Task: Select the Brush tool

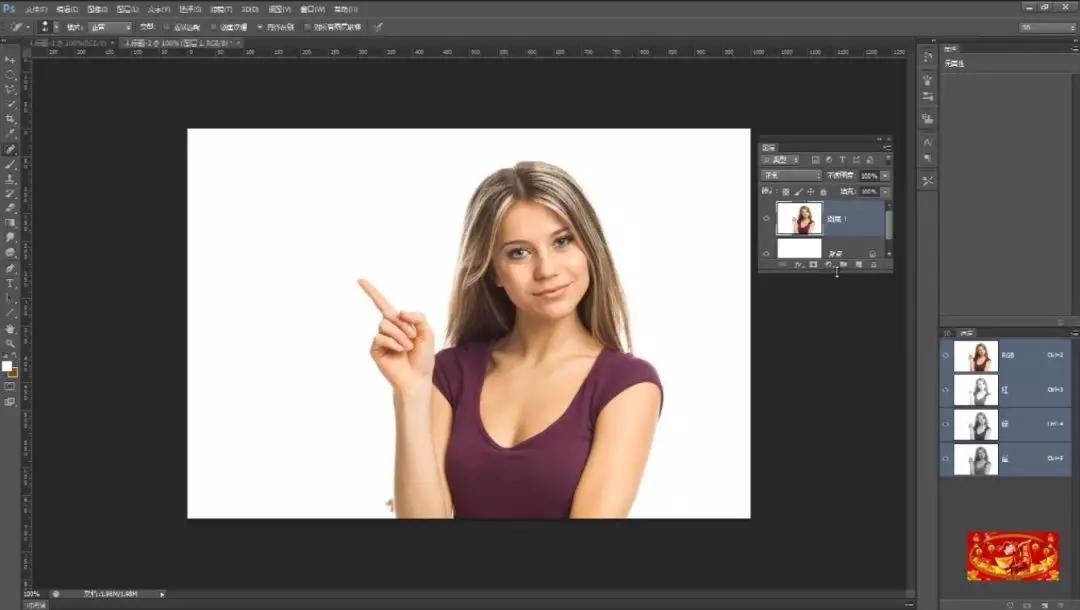Action: tap(10, 165)
